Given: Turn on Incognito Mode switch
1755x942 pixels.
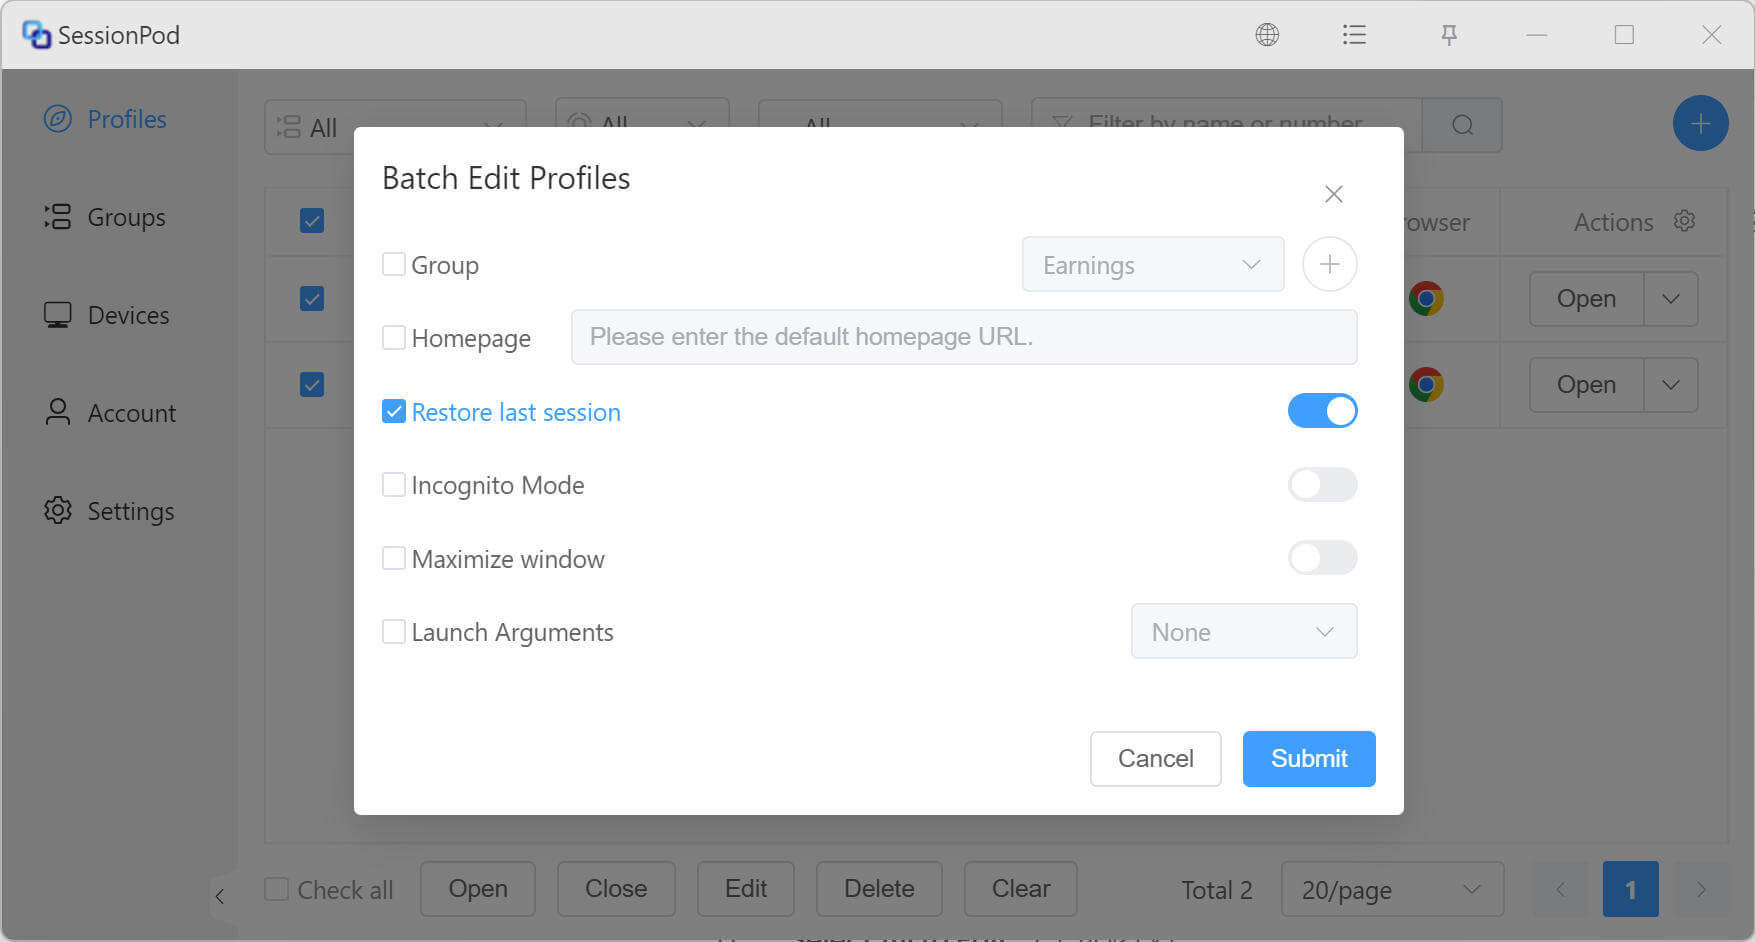Looking at the screenshot, I should 1322,484.
